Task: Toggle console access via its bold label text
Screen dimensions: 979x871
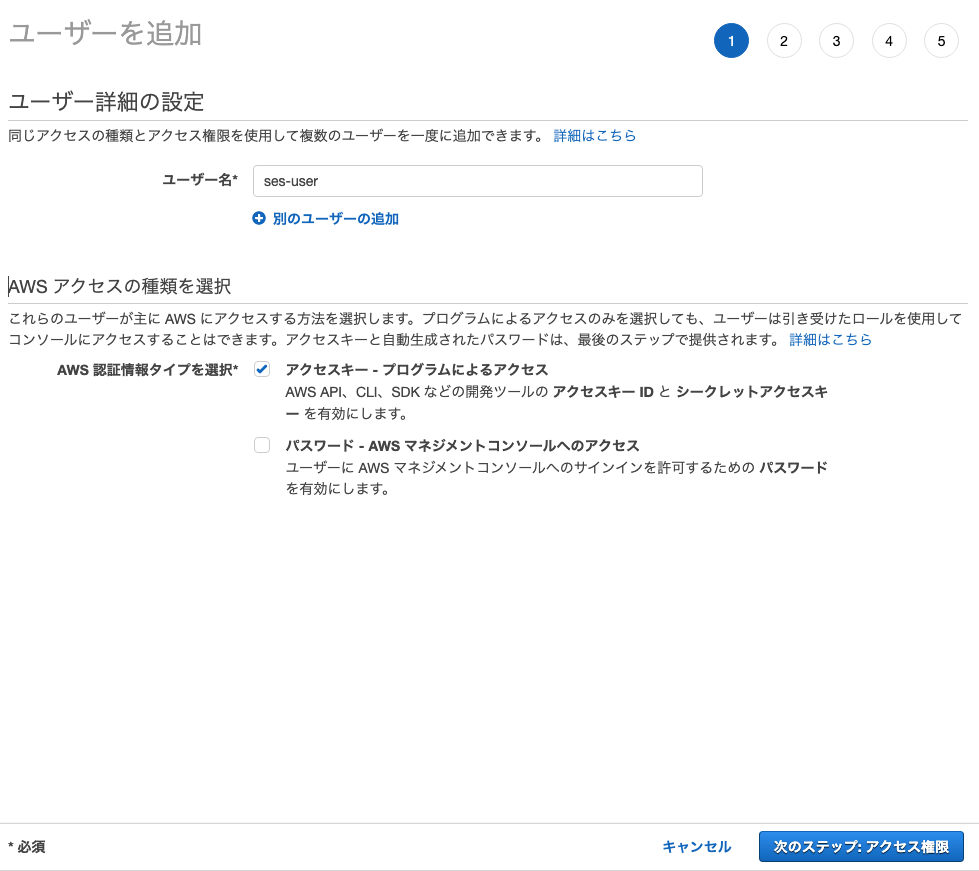Action: tap(460, 444)
